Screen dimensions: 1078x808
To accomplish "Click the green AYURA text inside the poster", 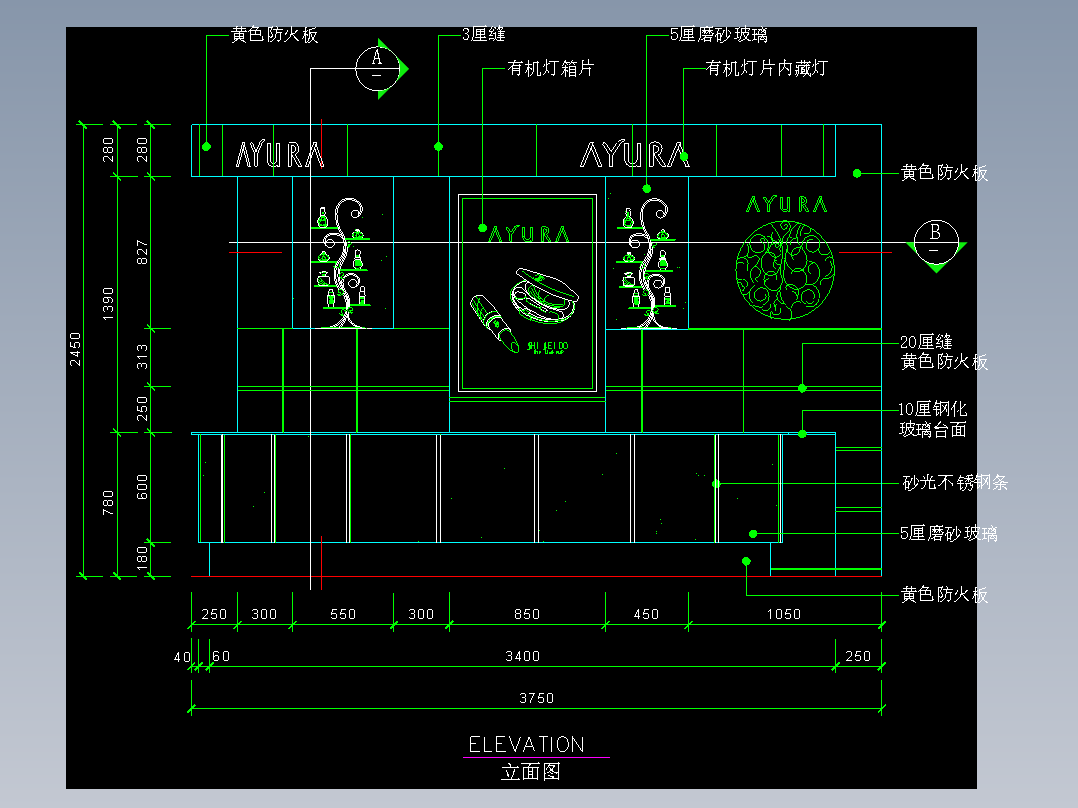I will point(529,234).
